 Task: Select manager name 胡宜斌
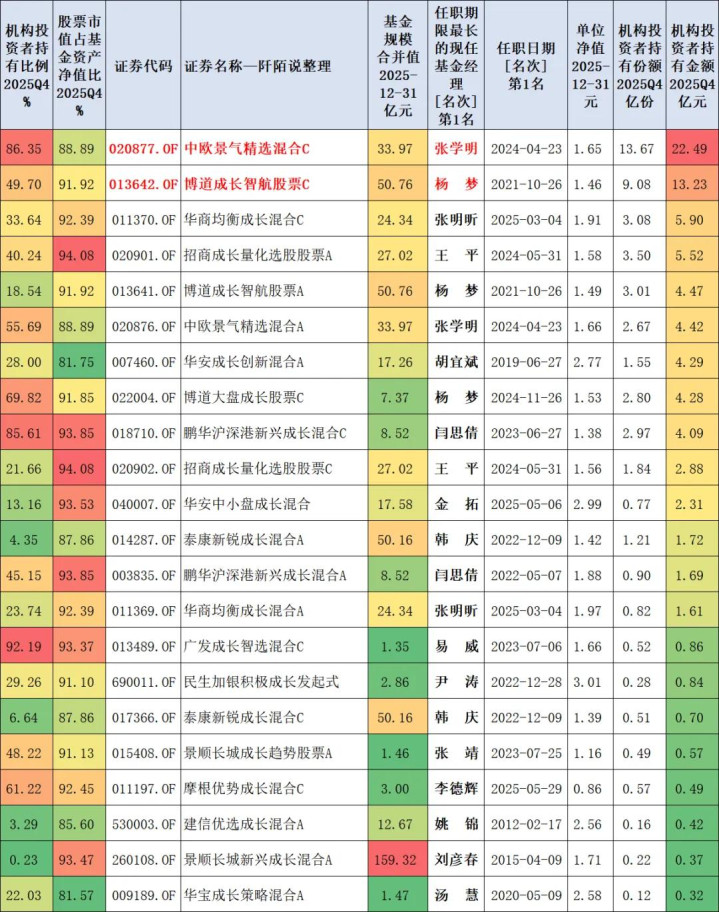point(456,362)
